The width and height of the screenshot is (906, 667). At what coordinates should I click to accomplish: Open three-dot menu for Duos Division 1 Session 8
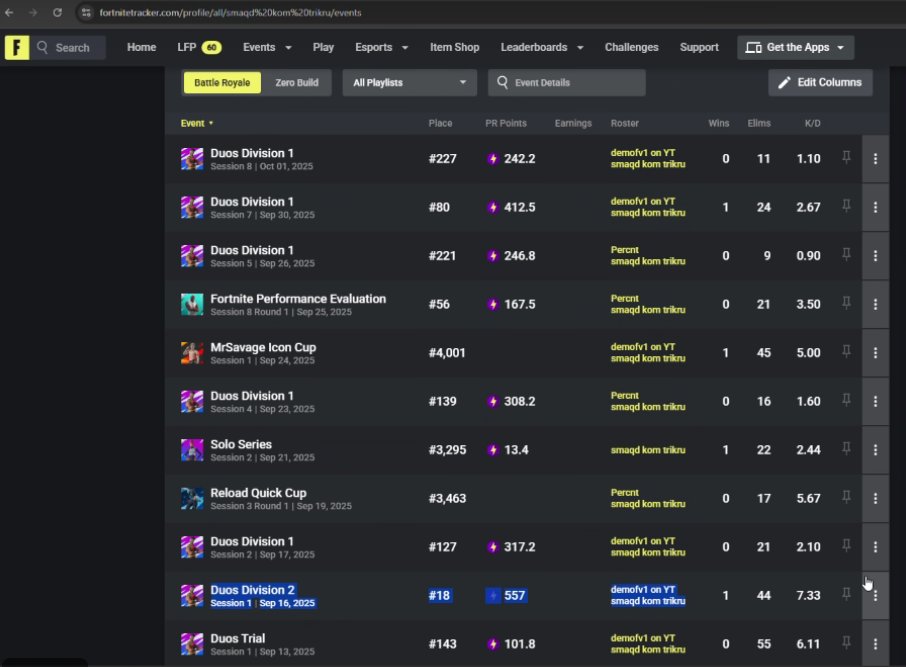(875, 158)
